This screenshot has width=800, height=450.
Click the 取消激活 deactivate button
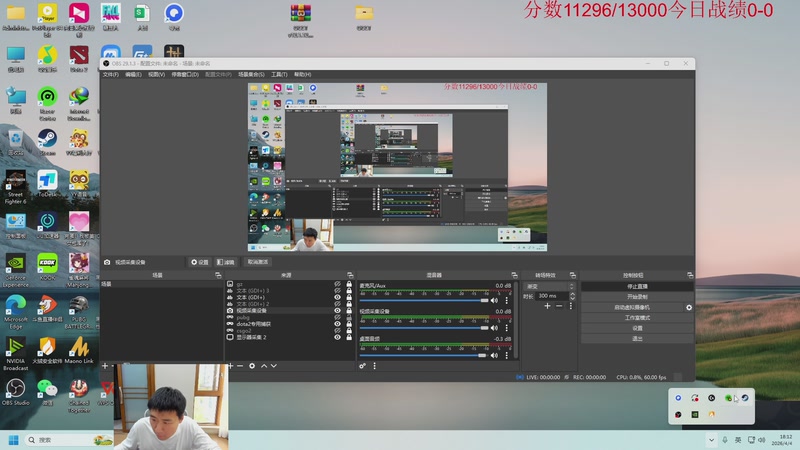click(257, 262)
